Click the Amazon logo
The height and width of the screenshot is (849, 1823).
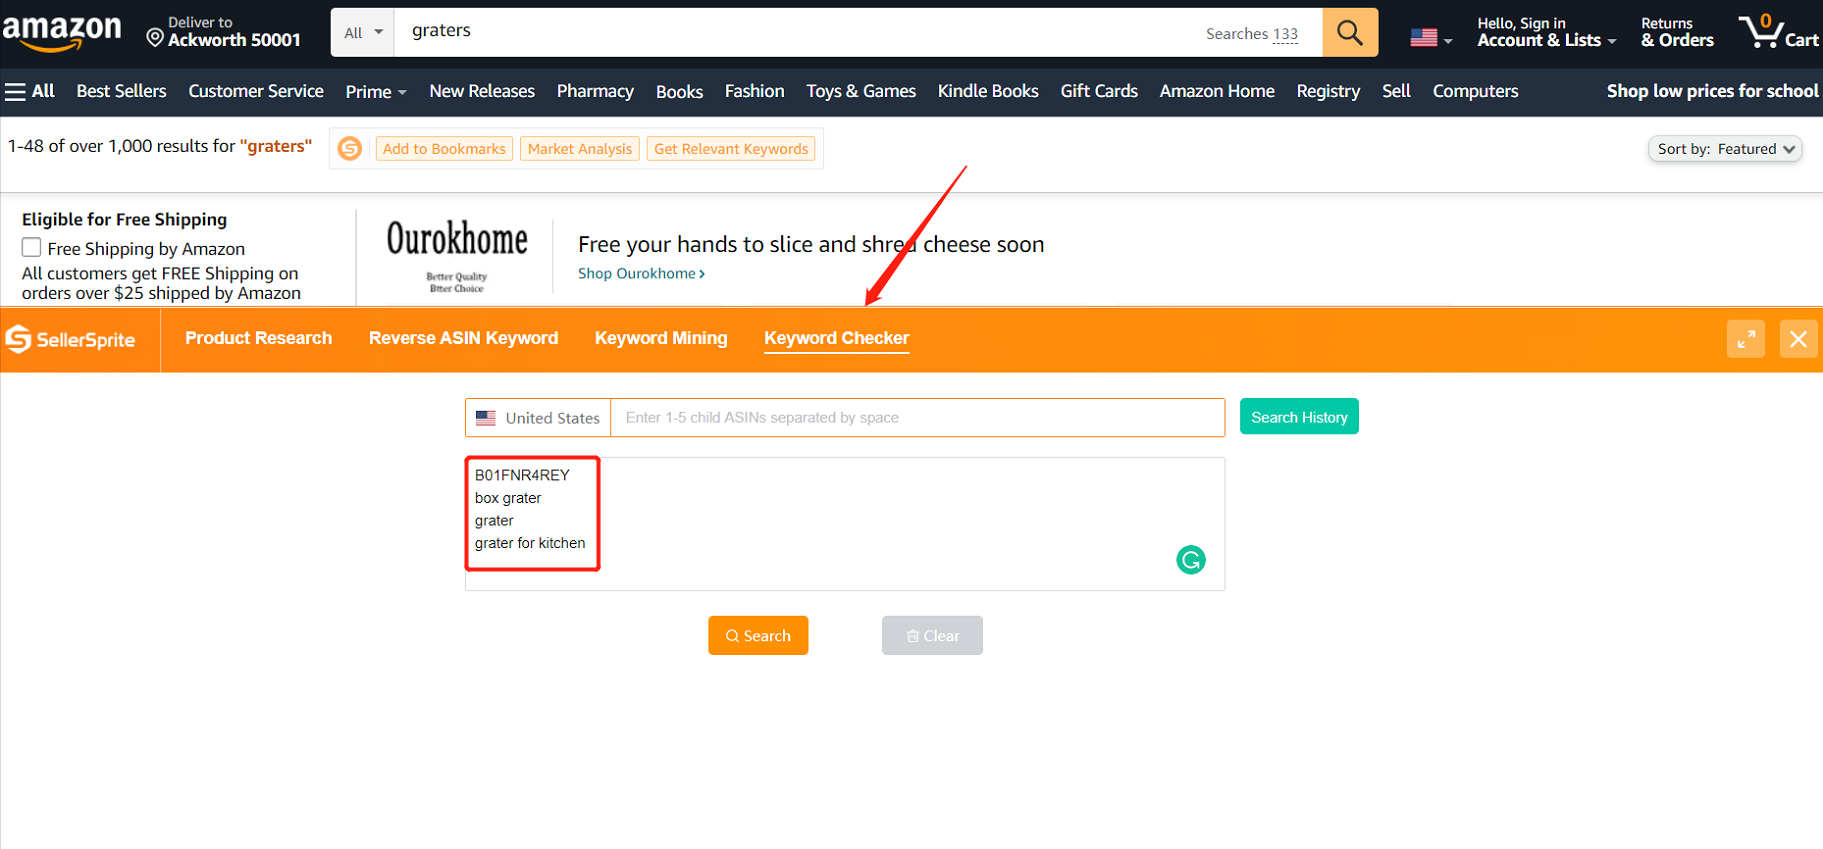coord(62,32)
